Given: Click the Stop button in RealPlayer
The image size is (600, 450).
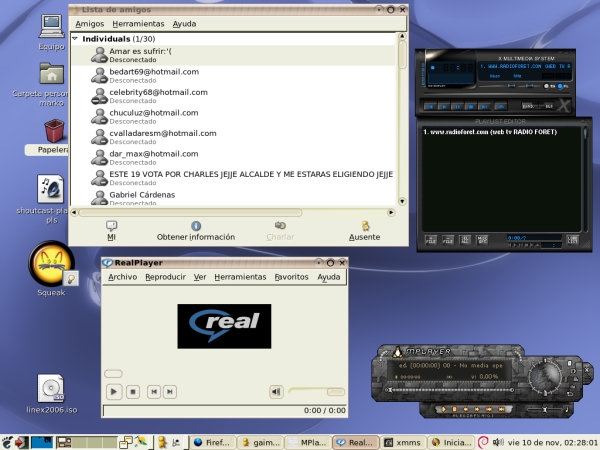Looking at the screenshot, I should point(134,392).
